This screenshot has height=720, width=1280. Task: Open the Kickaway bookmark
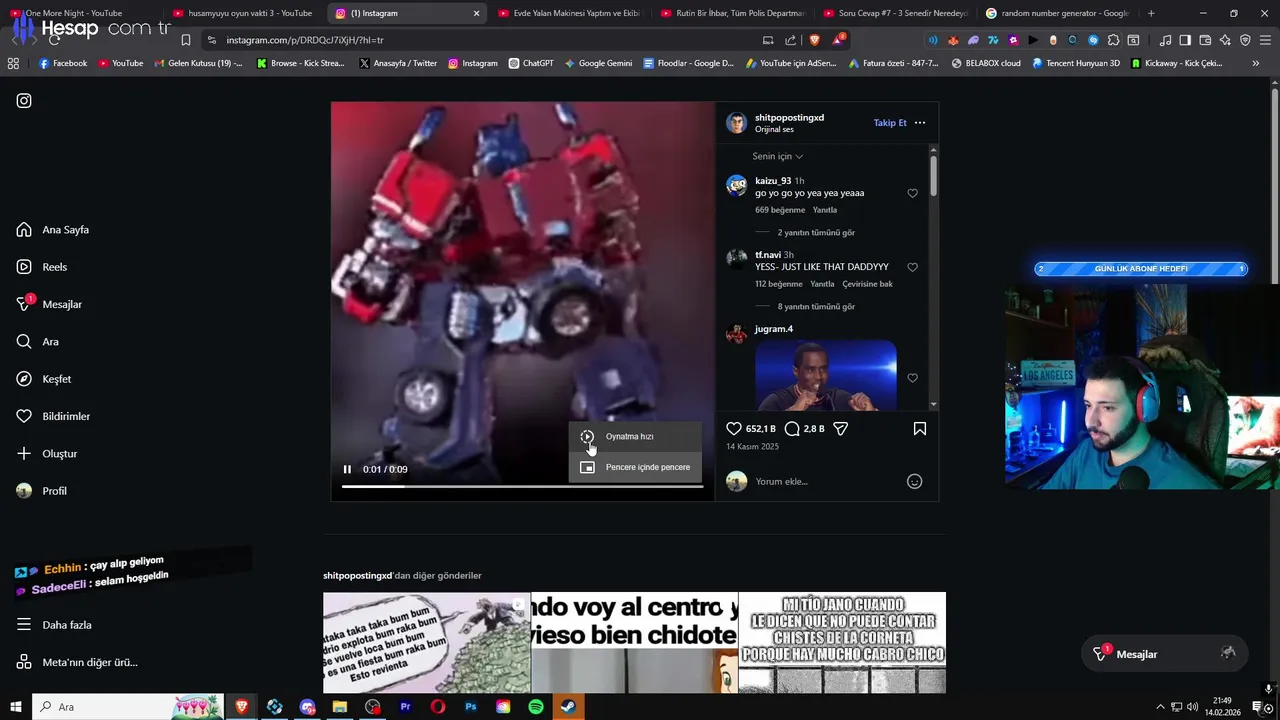click(1177, 63)
